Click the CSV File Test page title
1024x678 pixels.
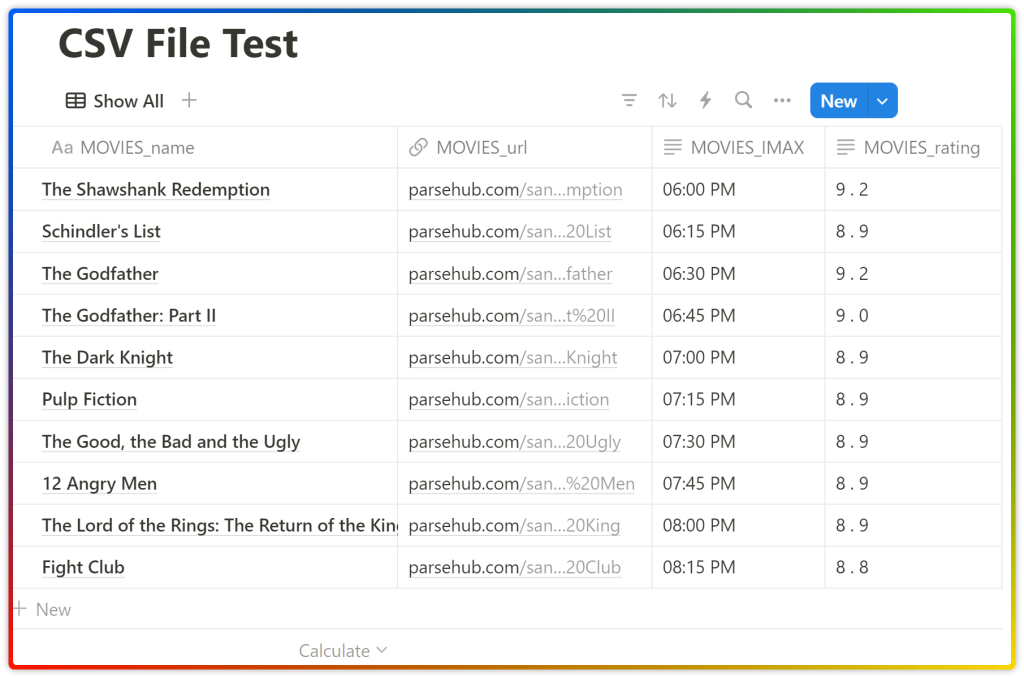click(x=178, y=44)
